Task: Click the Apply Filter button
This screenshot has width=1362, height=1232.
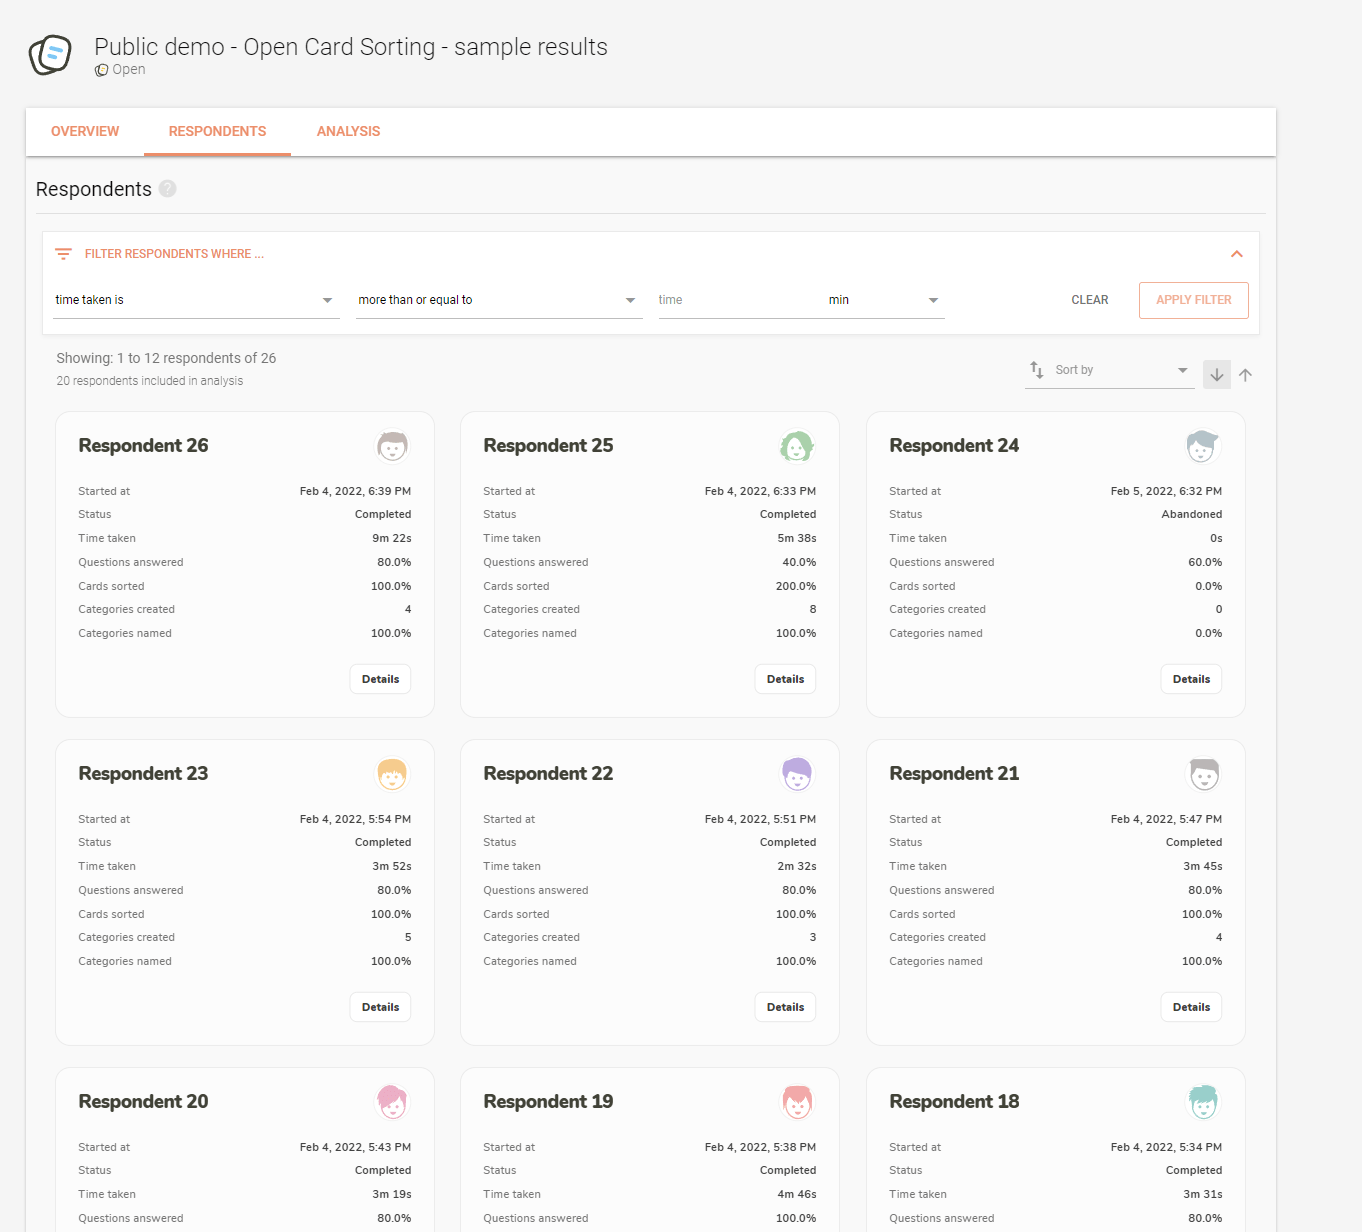Action: [x=1193, y=300]
